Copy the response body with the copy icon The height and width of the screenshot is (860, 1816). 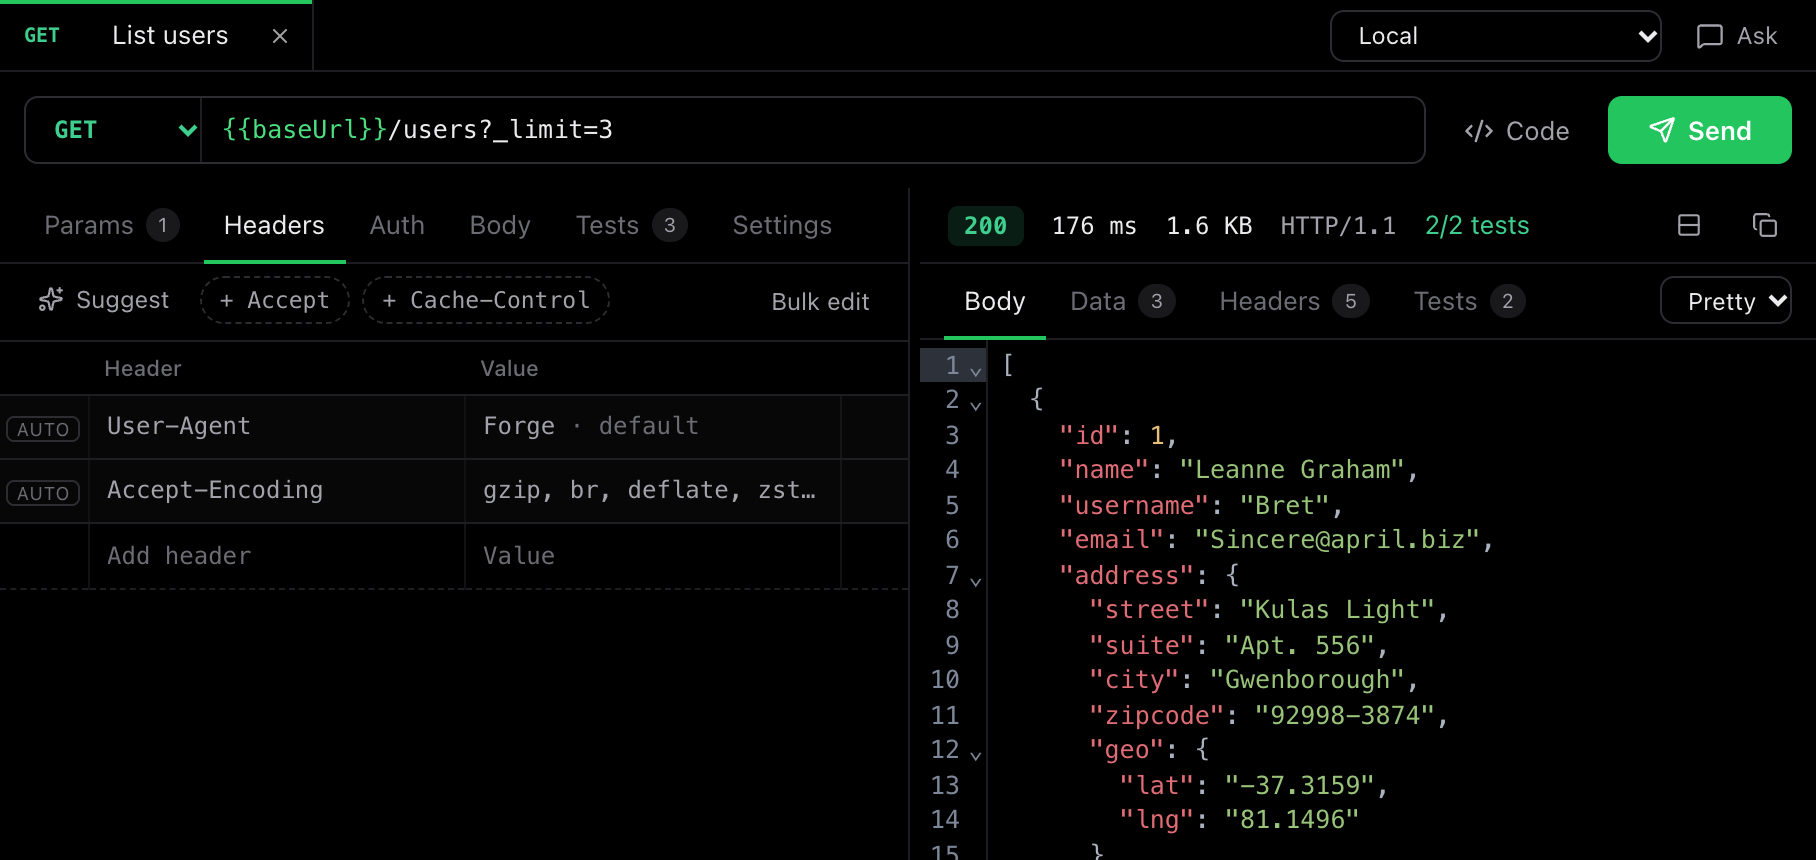[1765, 225]
